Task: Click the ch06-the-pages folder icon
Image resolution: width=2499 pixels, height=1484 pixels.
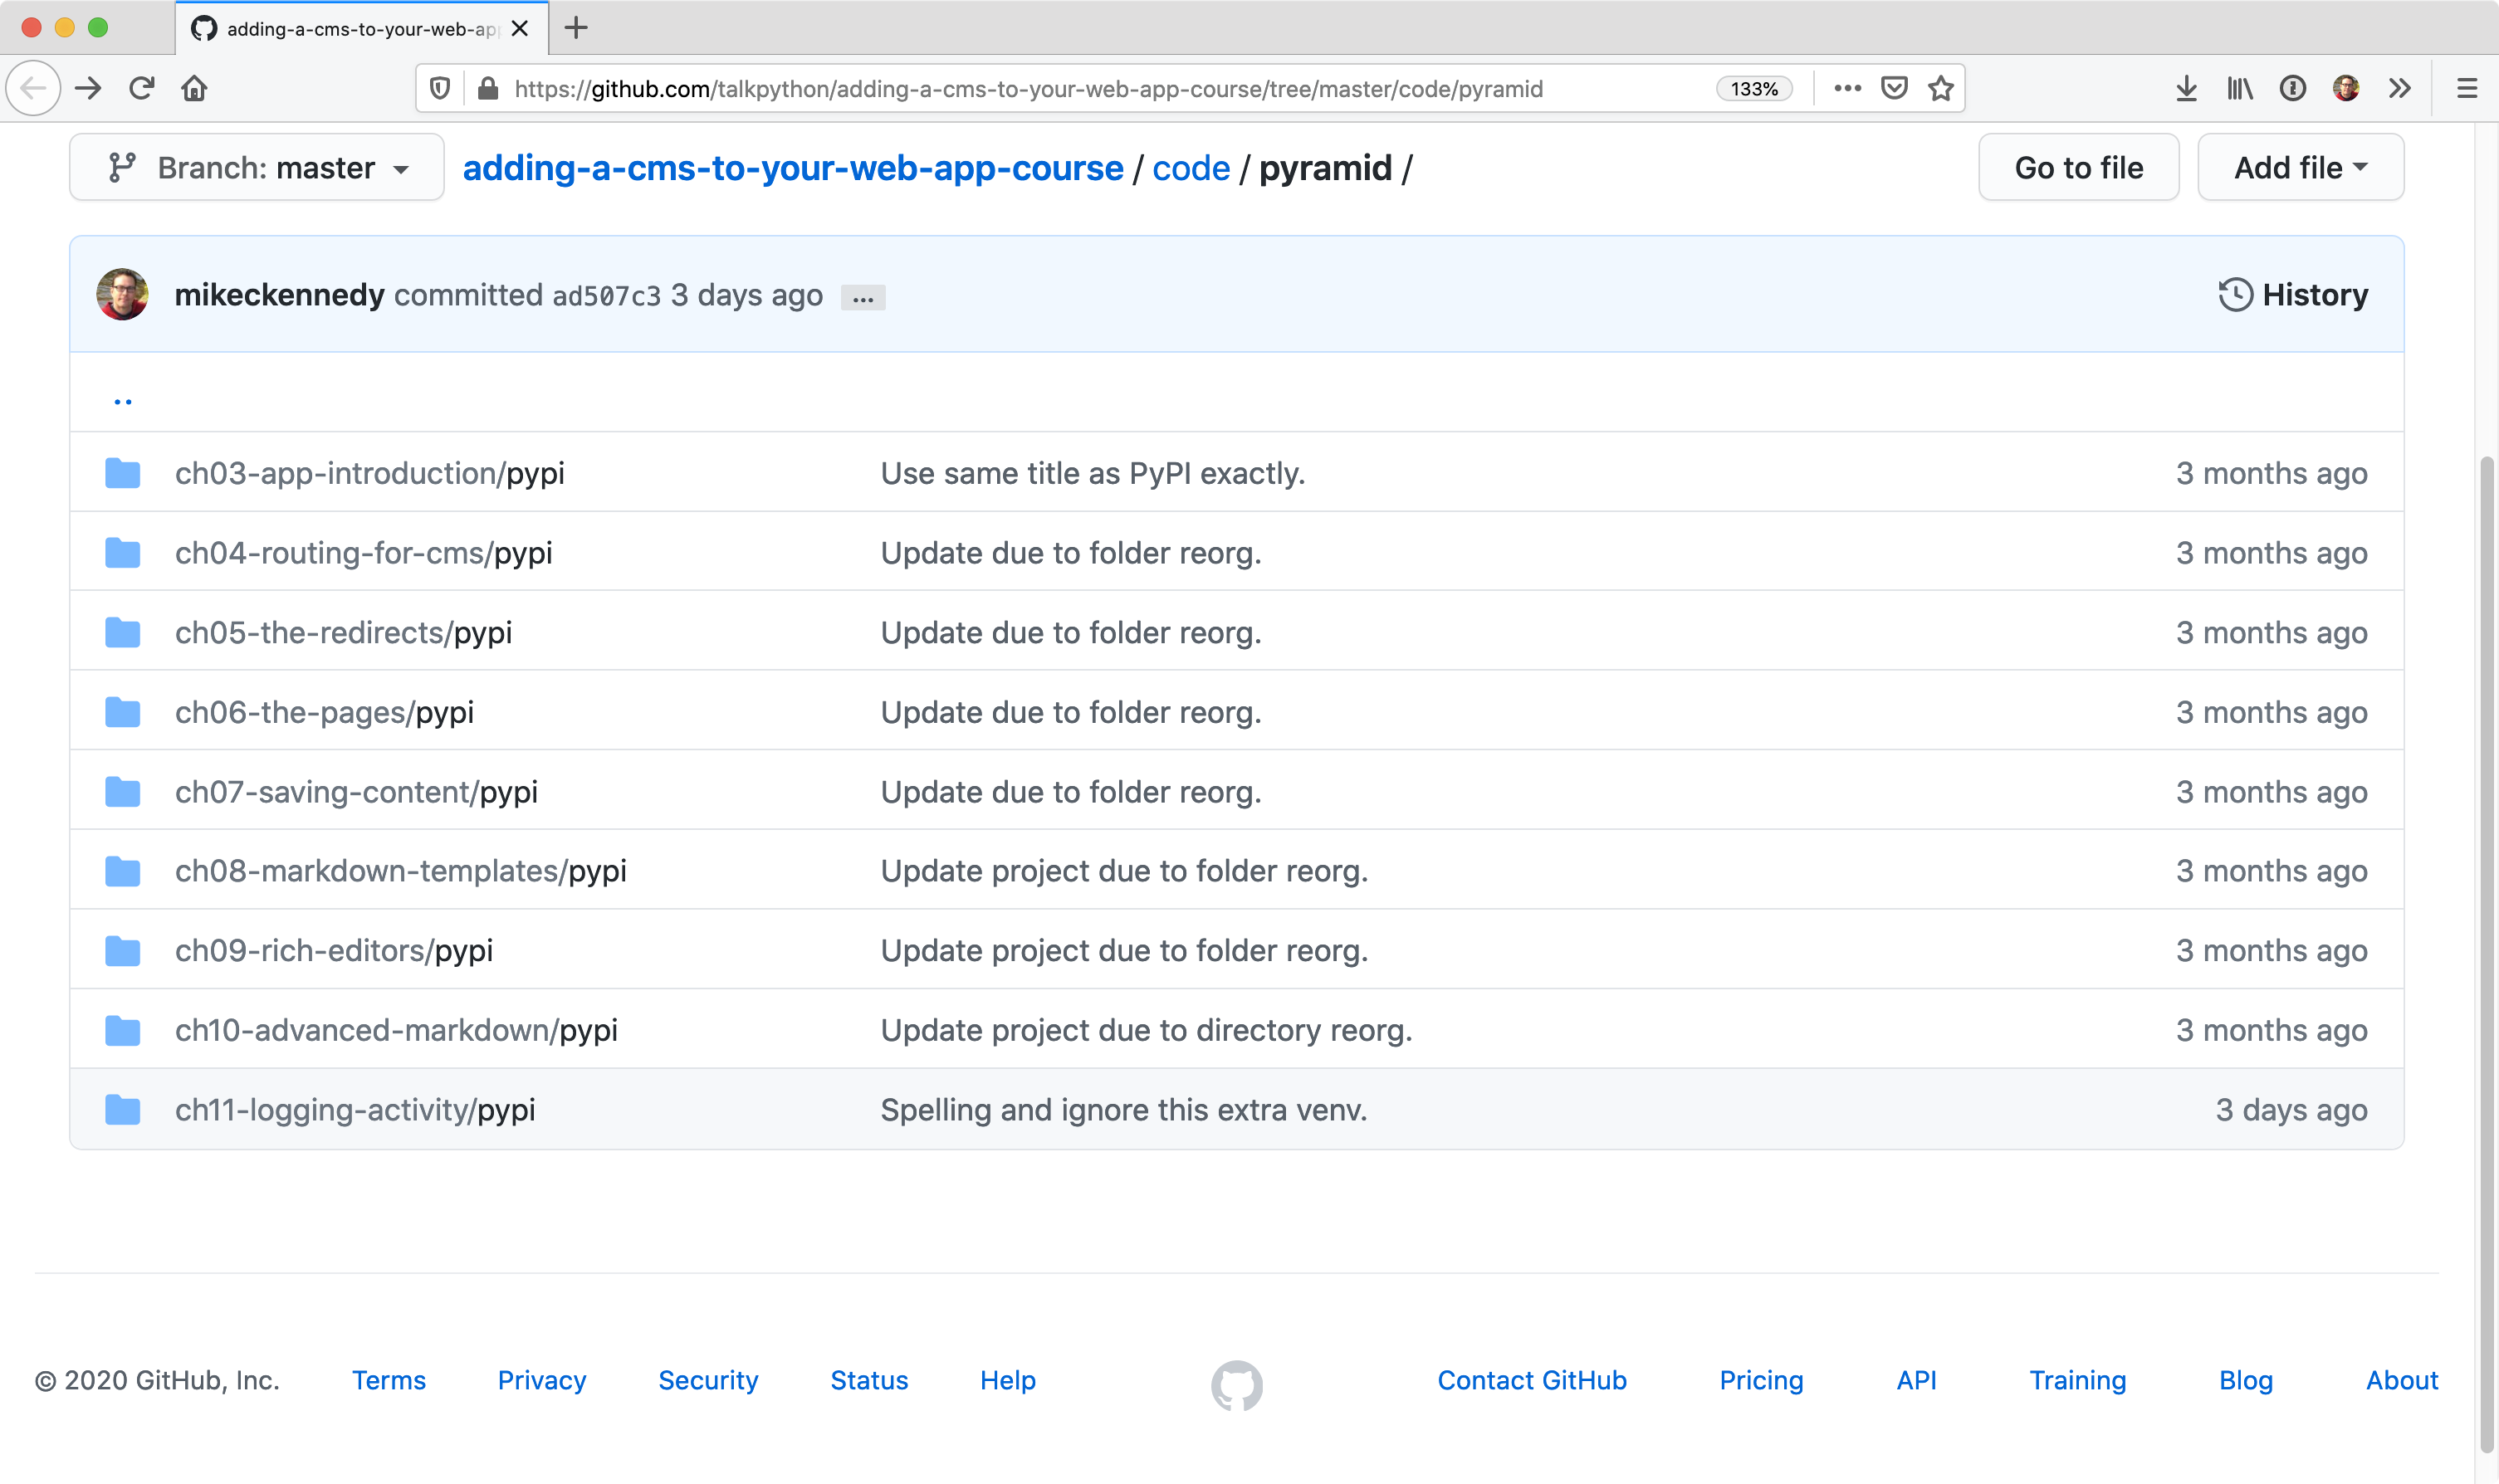Action: (x=122, y=712)
